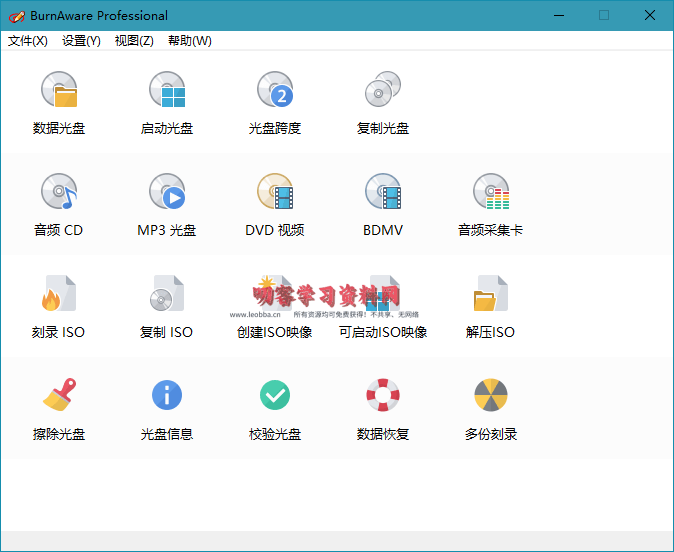674x552 pixels.
Task: Open the 刻录 ISO burn tool
Action: (59, 294)
